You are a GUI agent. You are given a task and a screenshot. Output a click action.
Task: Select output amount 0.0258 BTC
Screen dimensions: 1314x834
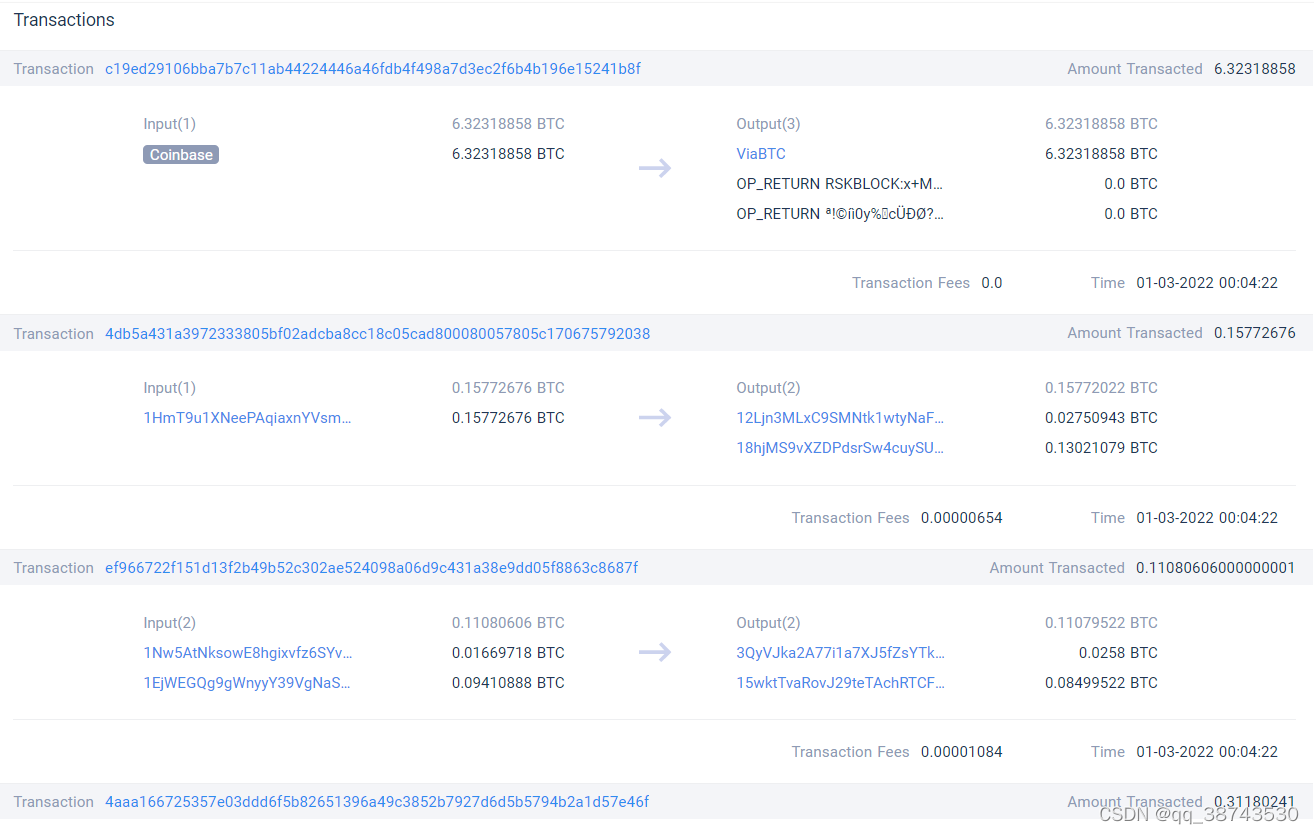click(1118, 653)
